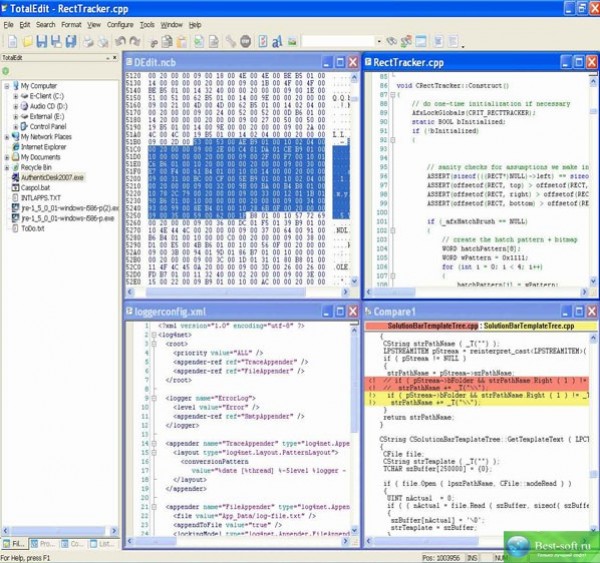Click the Open folder toolbar icon
The height and width of the screenshot is (563, 600).
coord(26,42)
